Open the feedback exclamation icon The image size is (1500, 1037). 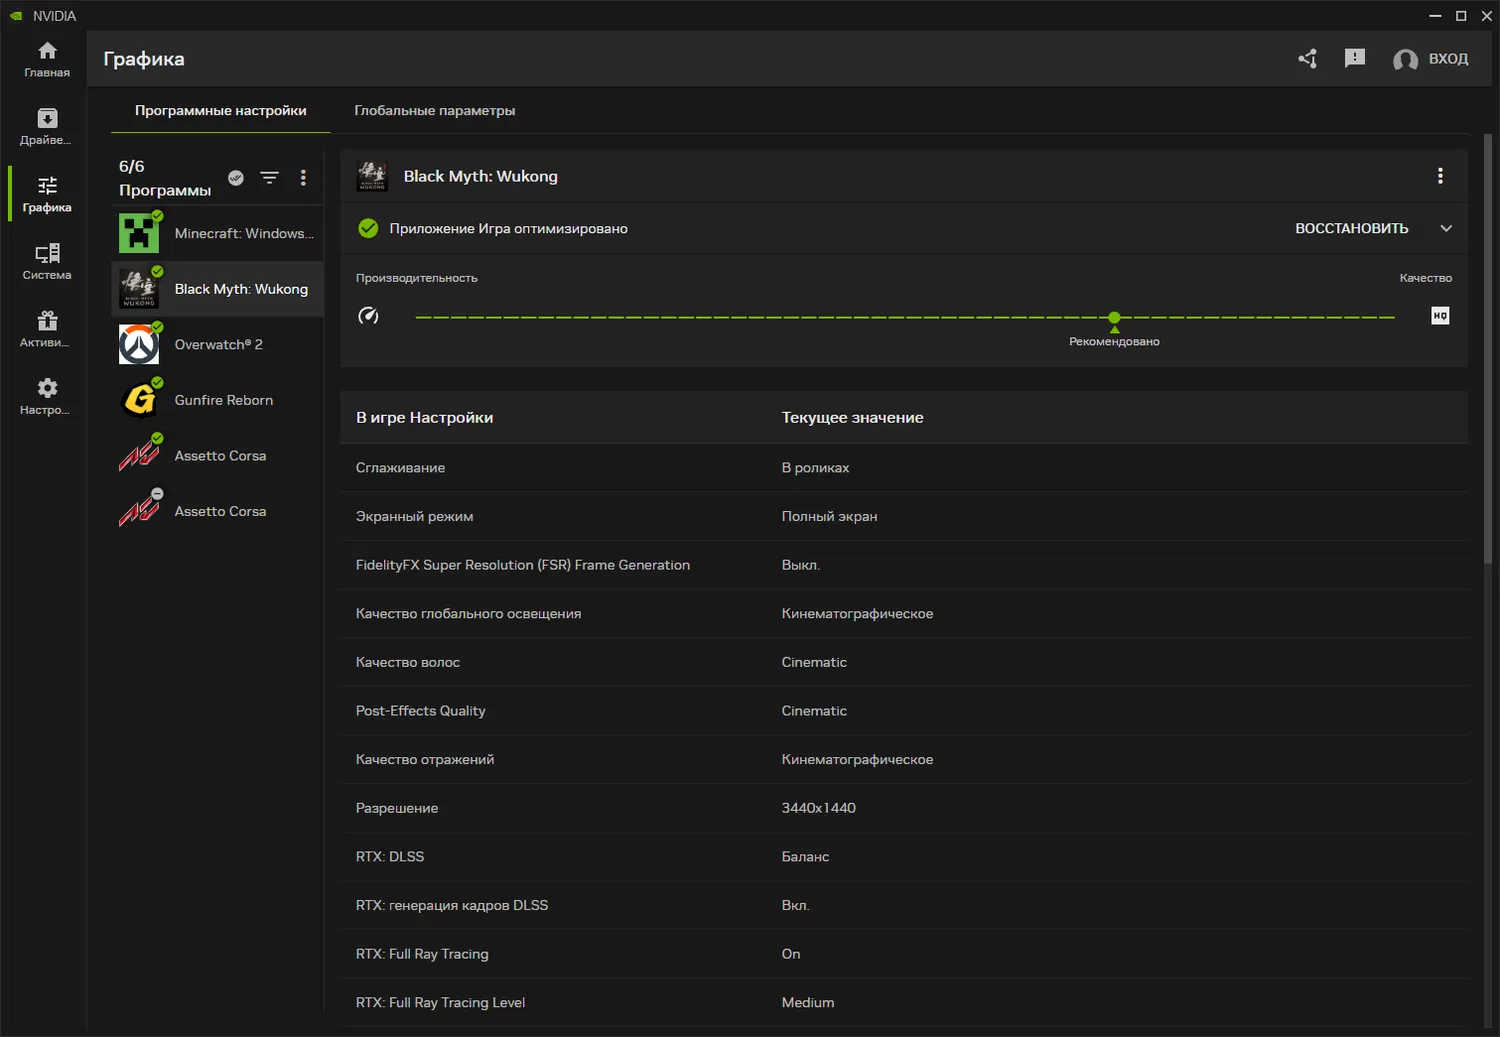tap(1355, 59)
